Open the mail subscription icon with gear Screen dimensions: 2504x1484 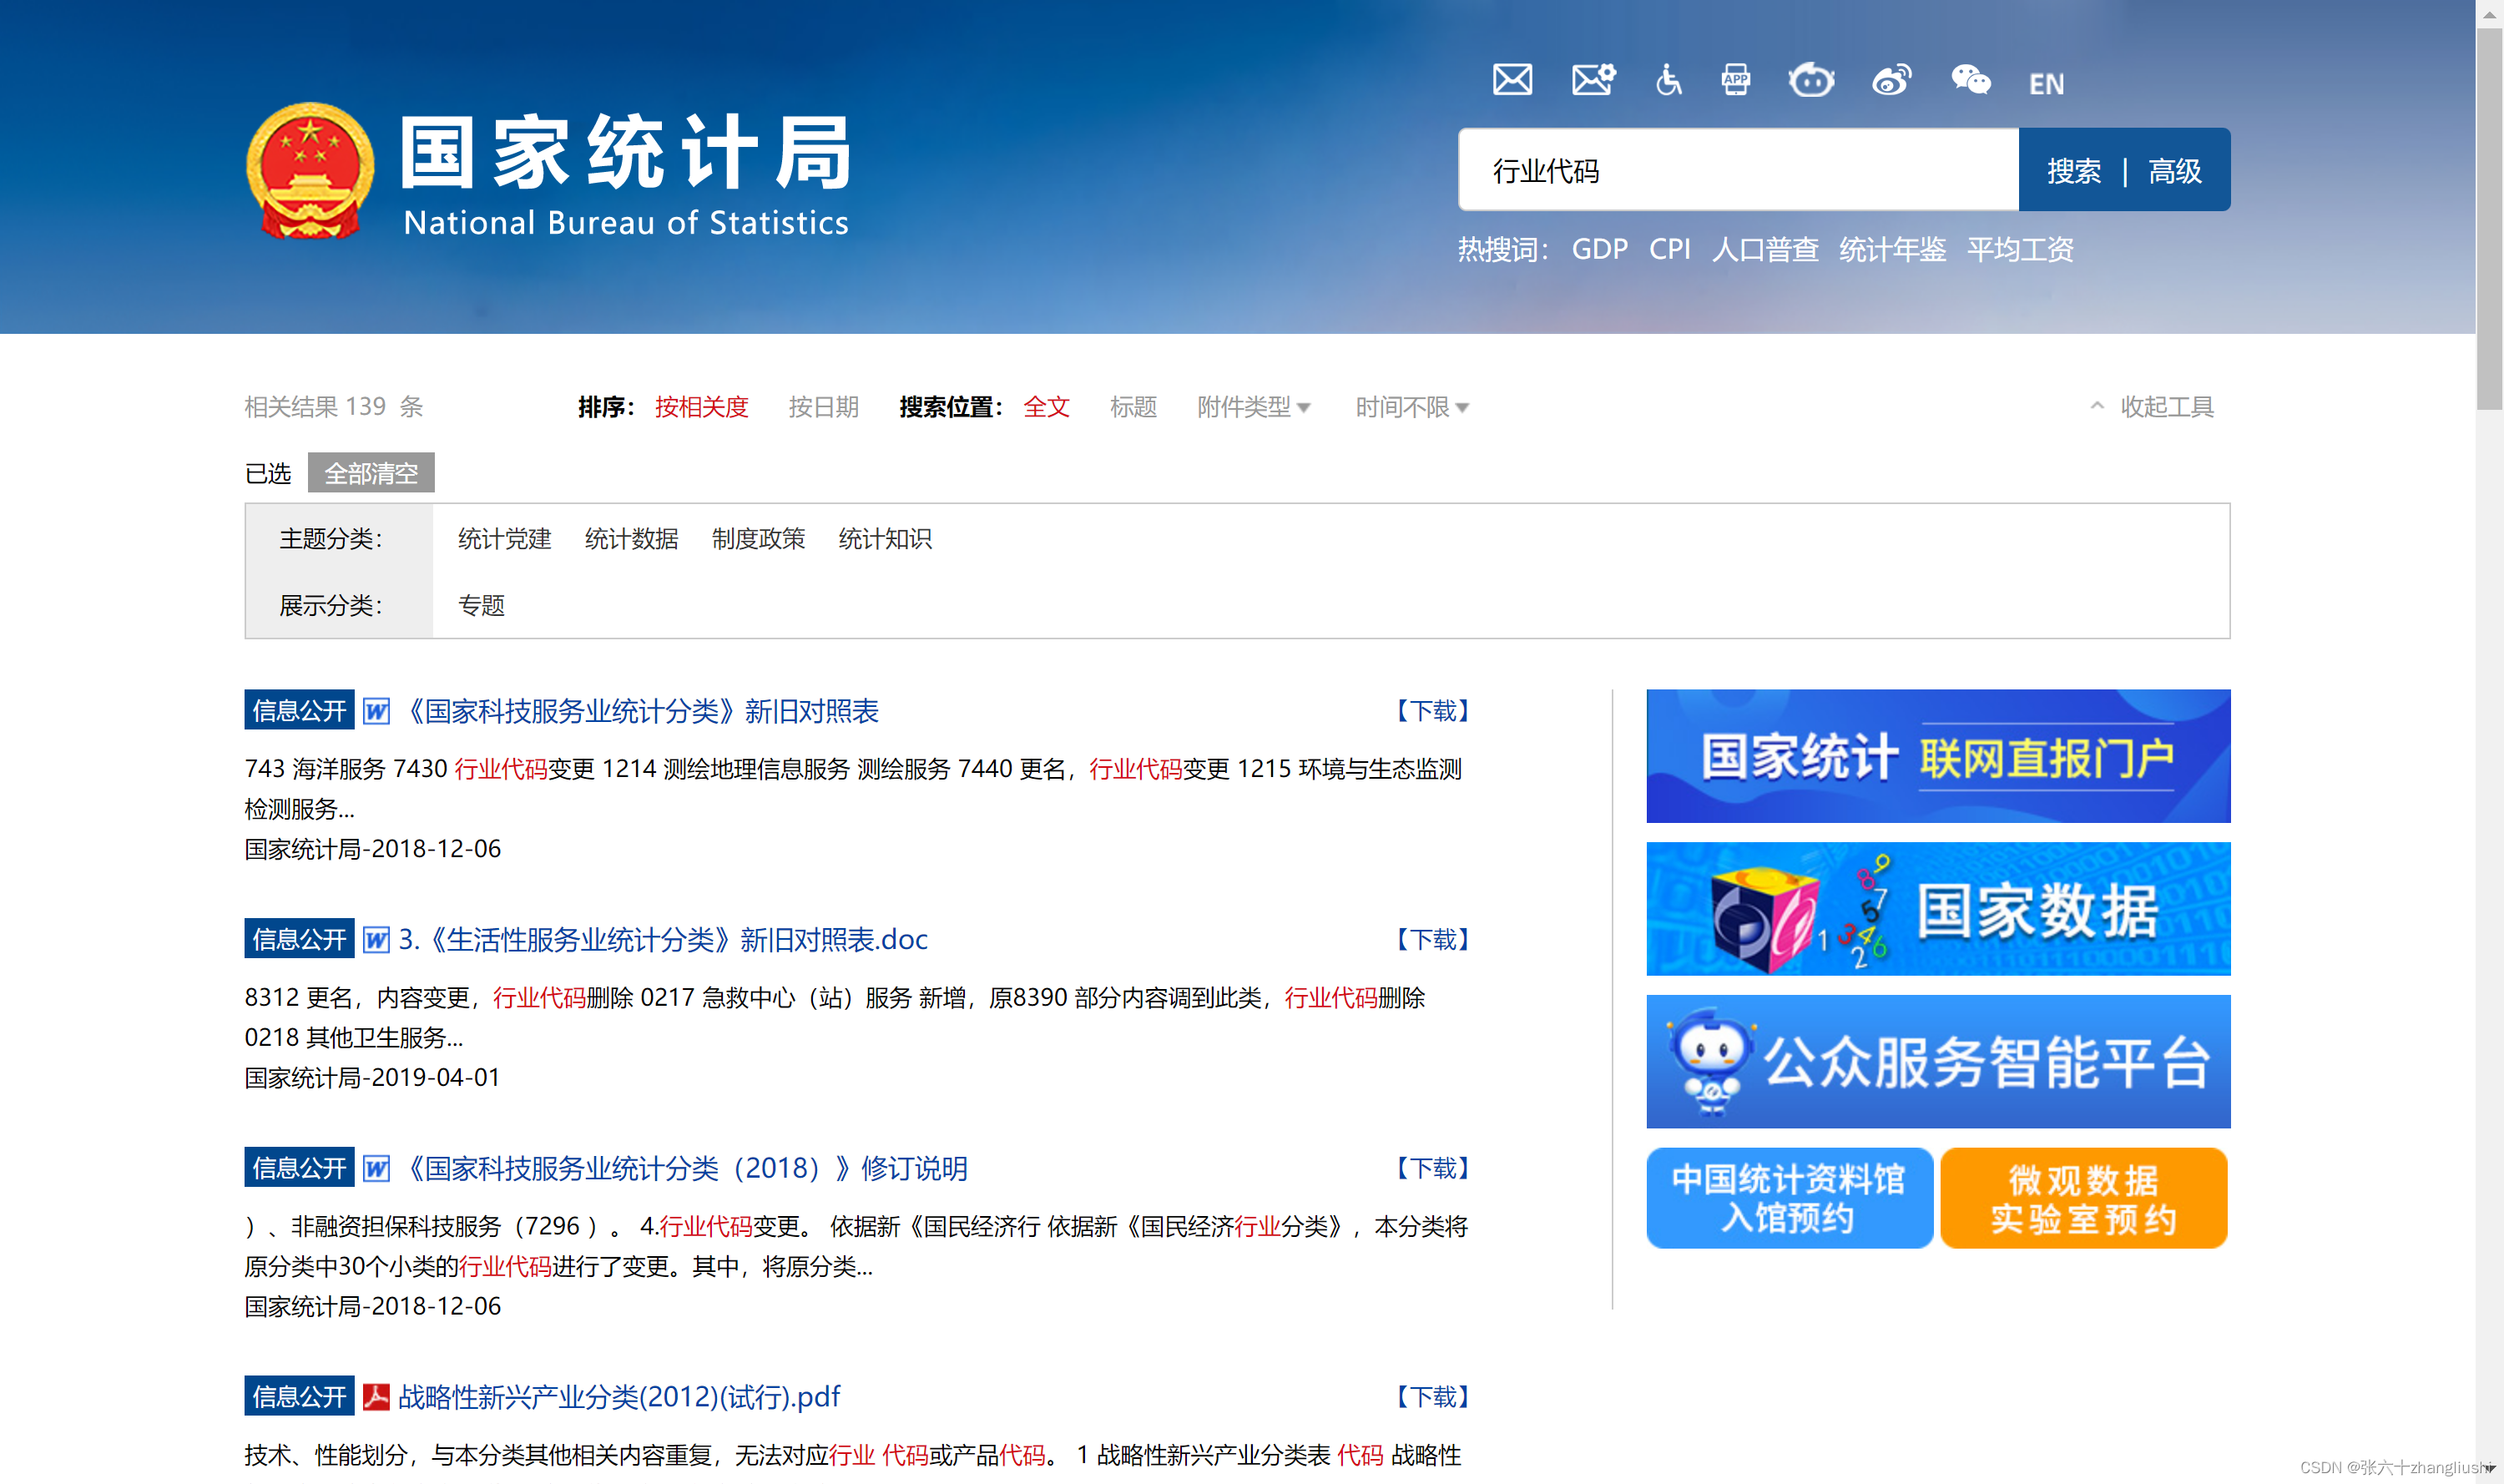click(1593, 80)
